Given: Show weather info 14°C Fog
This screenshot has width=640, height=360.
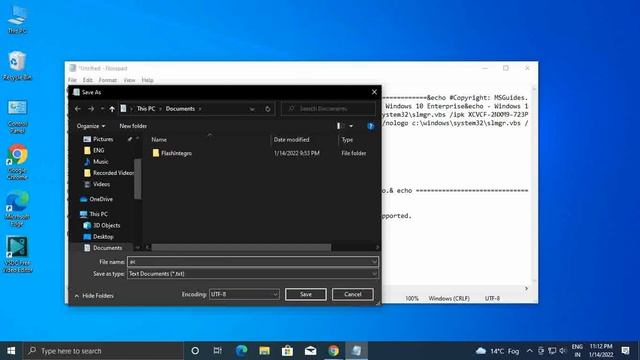Looking at the screenshot, I should pos(497,351).
